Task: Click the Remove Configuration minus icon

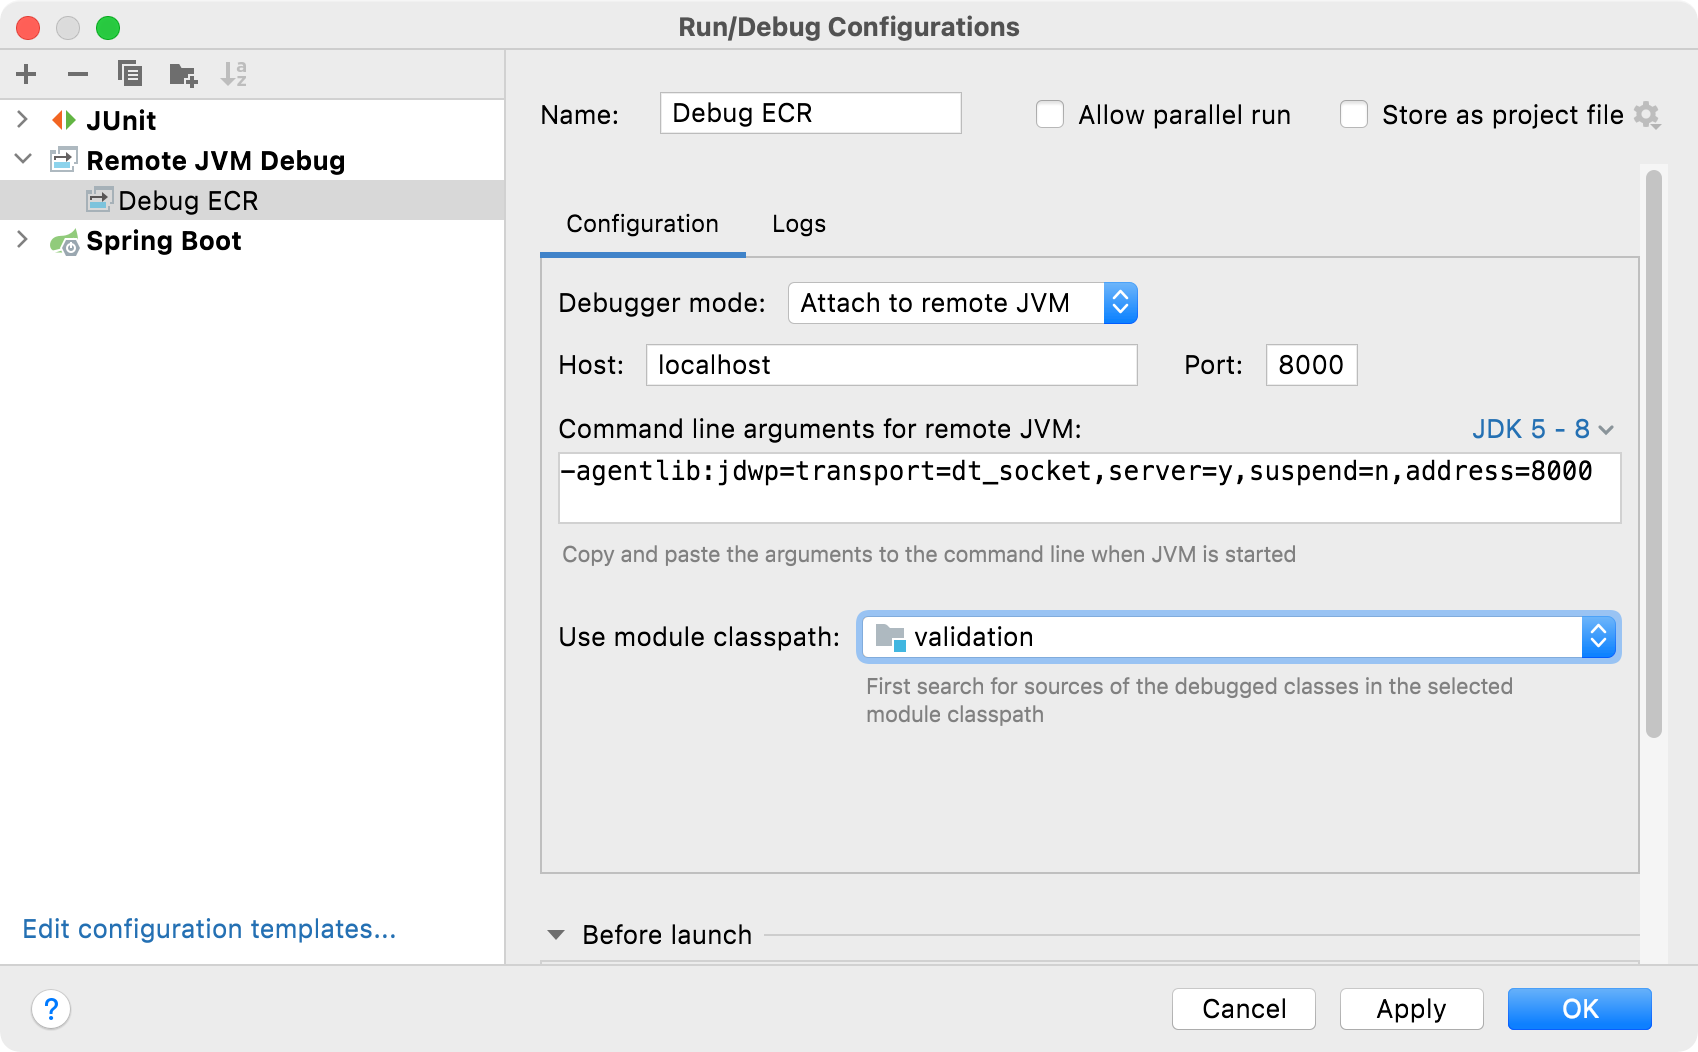Action: [78, 74]
